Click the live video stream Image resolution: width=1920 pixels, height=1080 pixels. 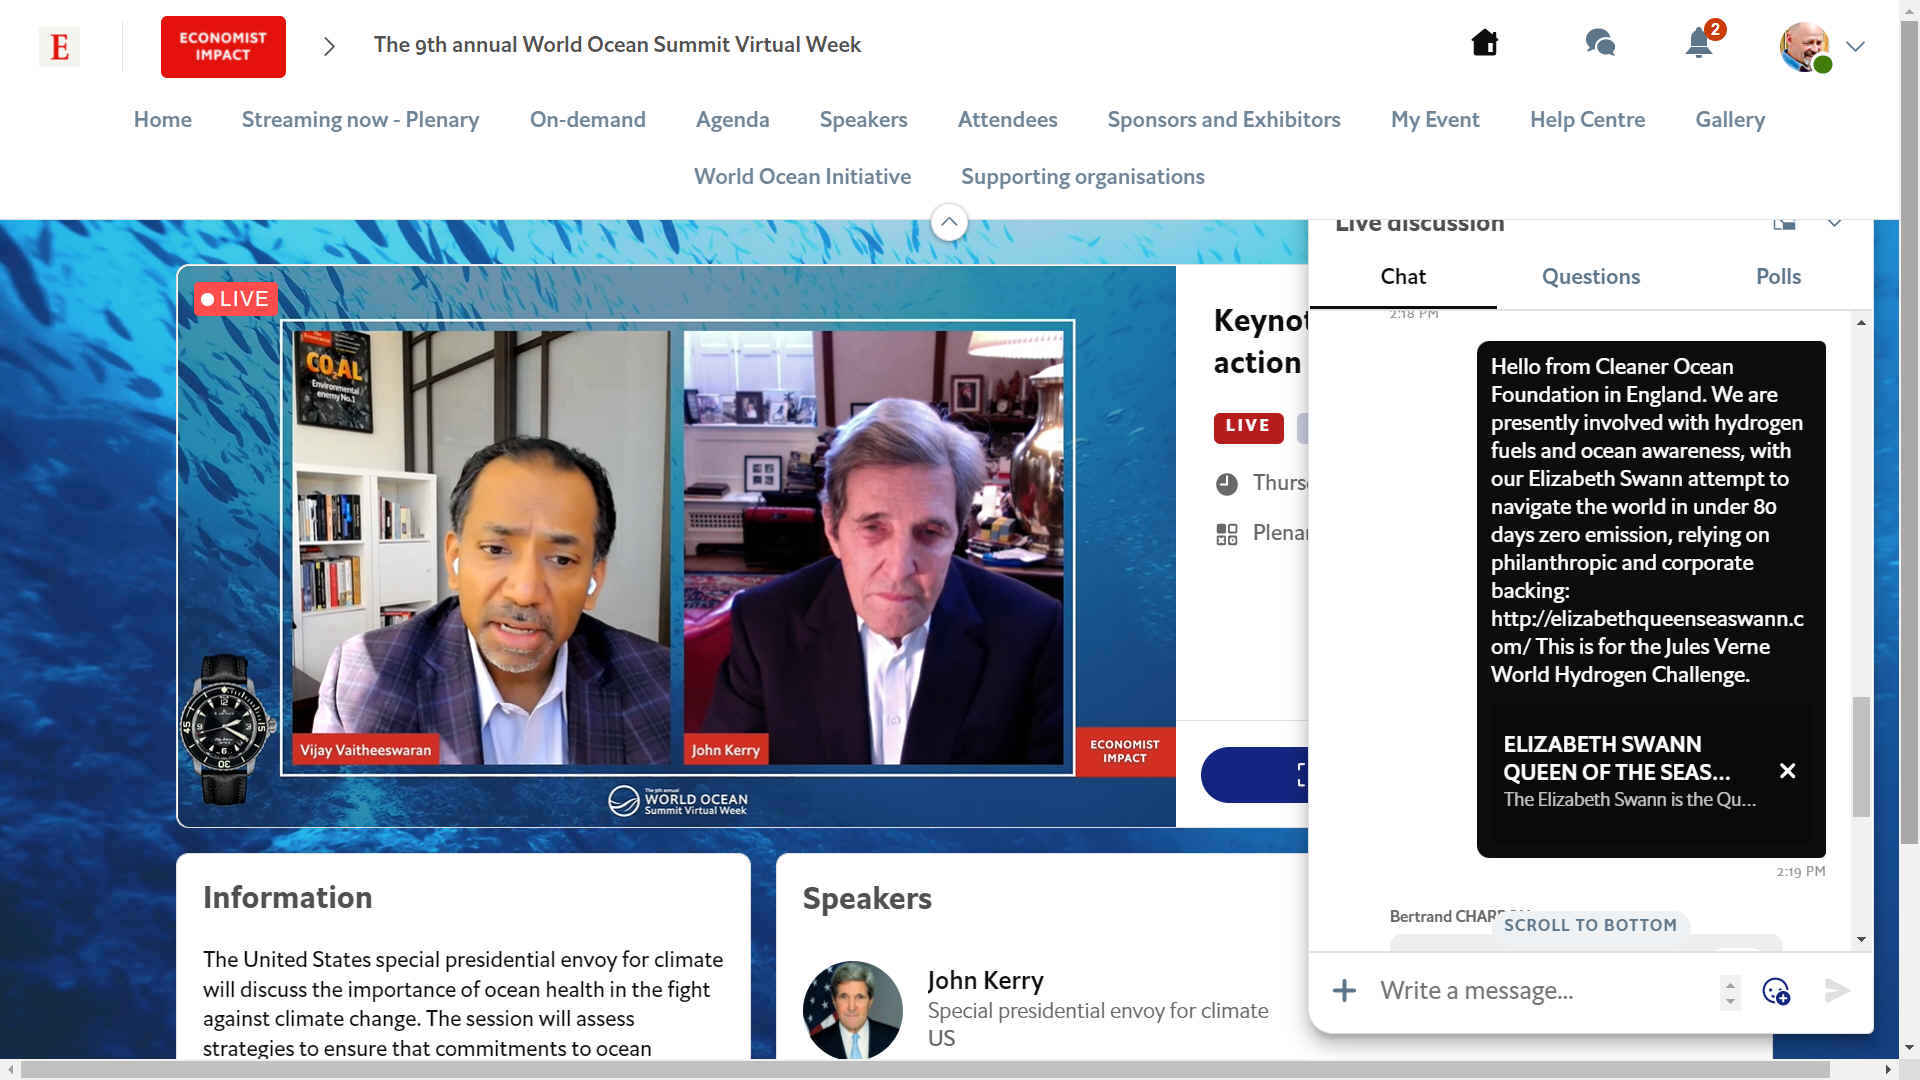tap(677, 546)
